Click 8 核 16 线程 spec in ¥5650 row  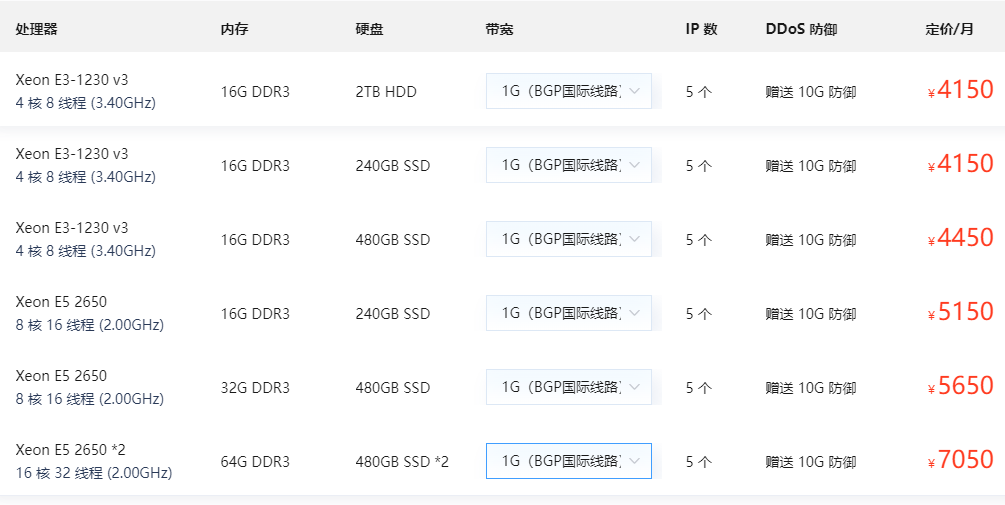pos(90,399)
